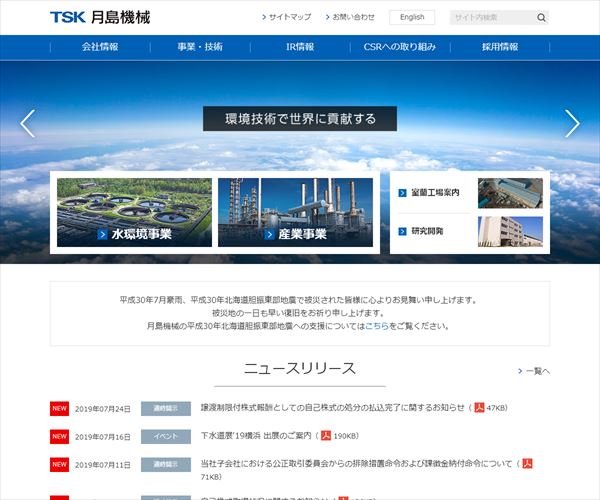Show next slide with right arrow

coord(572,124)
